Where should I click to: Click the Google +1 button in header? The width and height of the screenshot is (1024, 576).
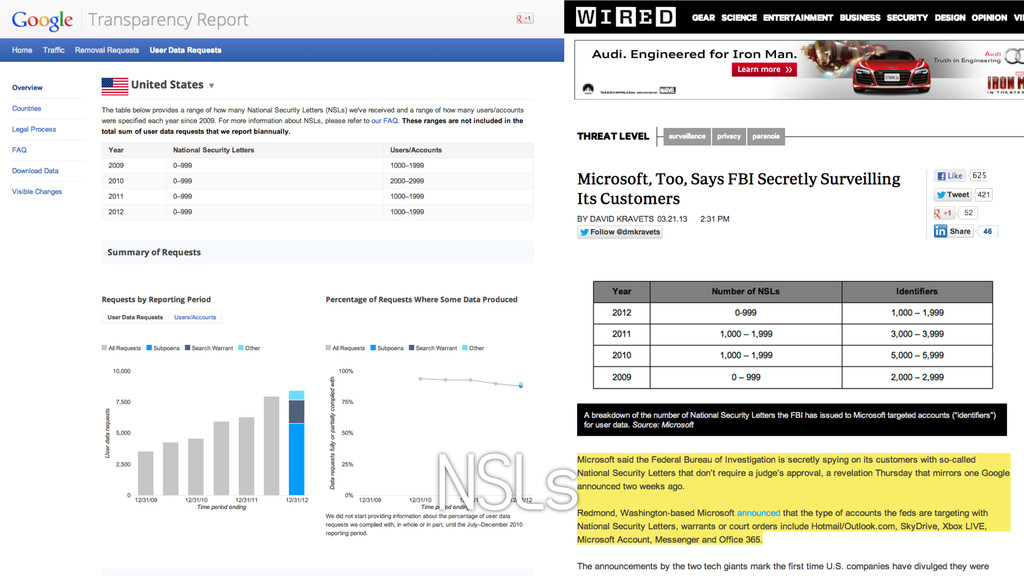524,18
